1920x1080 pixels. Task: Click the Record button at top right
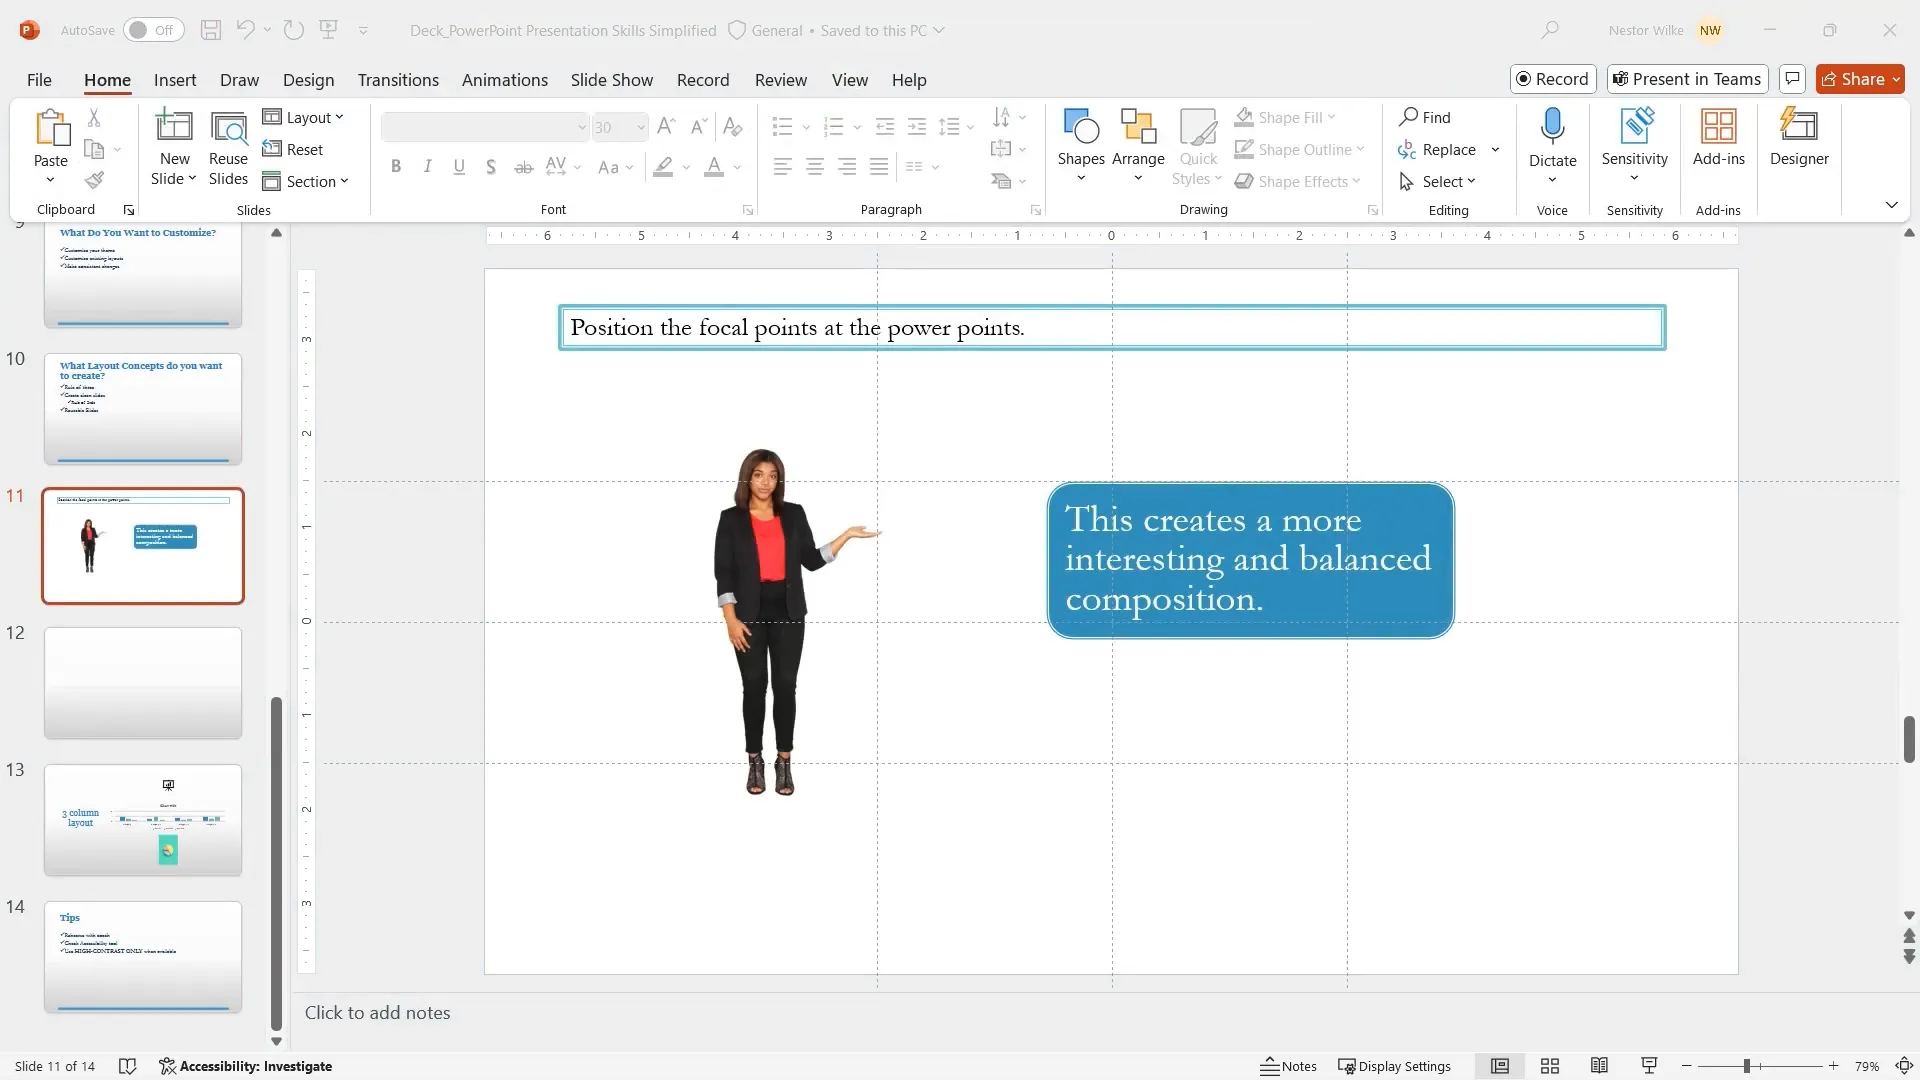coord(1552,79)
